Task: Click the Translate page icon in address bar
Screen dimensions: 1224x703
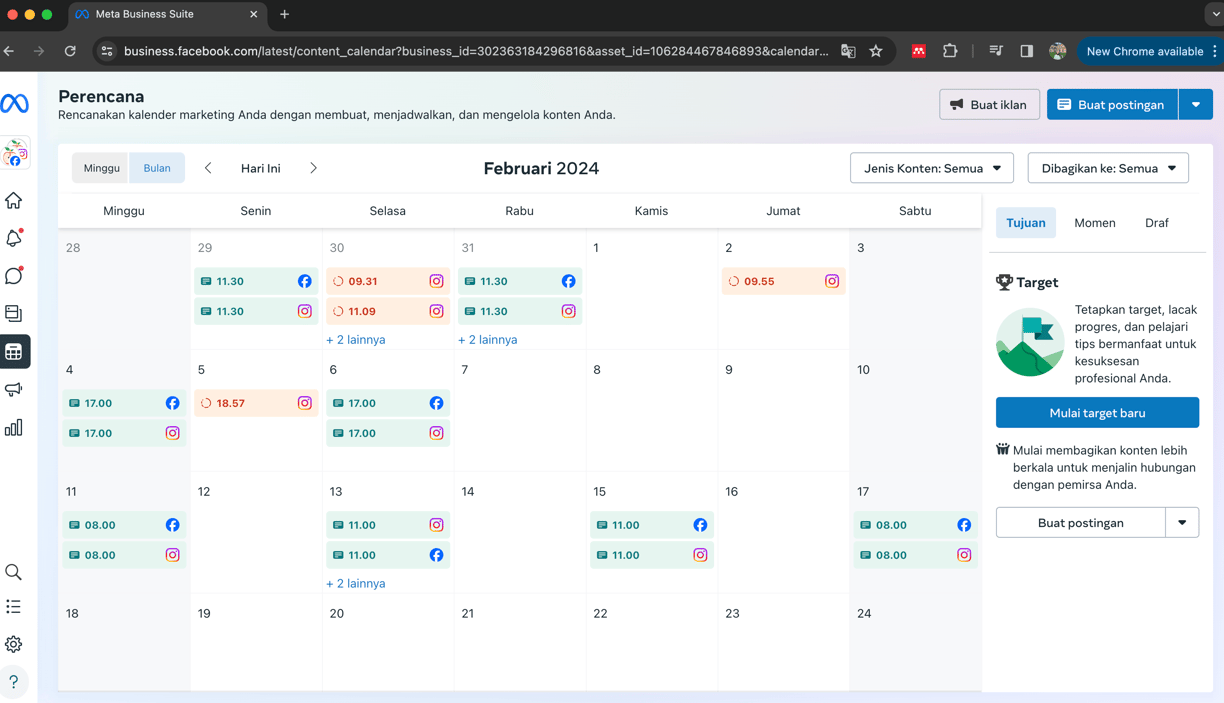Action: click(x=848, y=51)
